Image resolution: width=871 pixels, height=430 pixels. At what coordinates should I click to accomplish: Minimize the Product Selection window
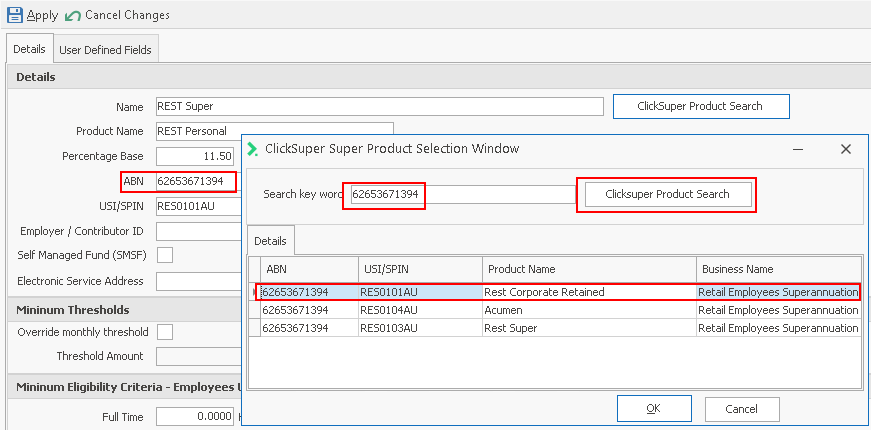click(798, 149)
